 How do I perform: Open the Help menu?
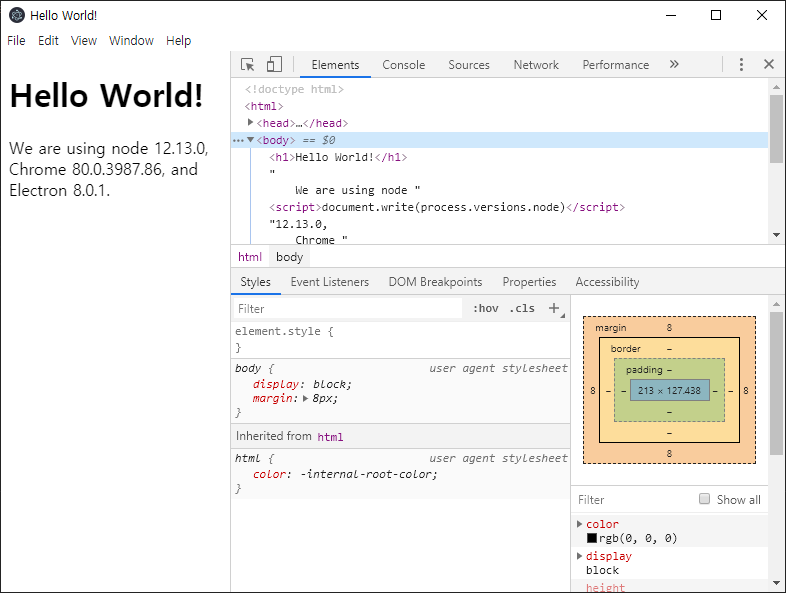coord(178,41)
